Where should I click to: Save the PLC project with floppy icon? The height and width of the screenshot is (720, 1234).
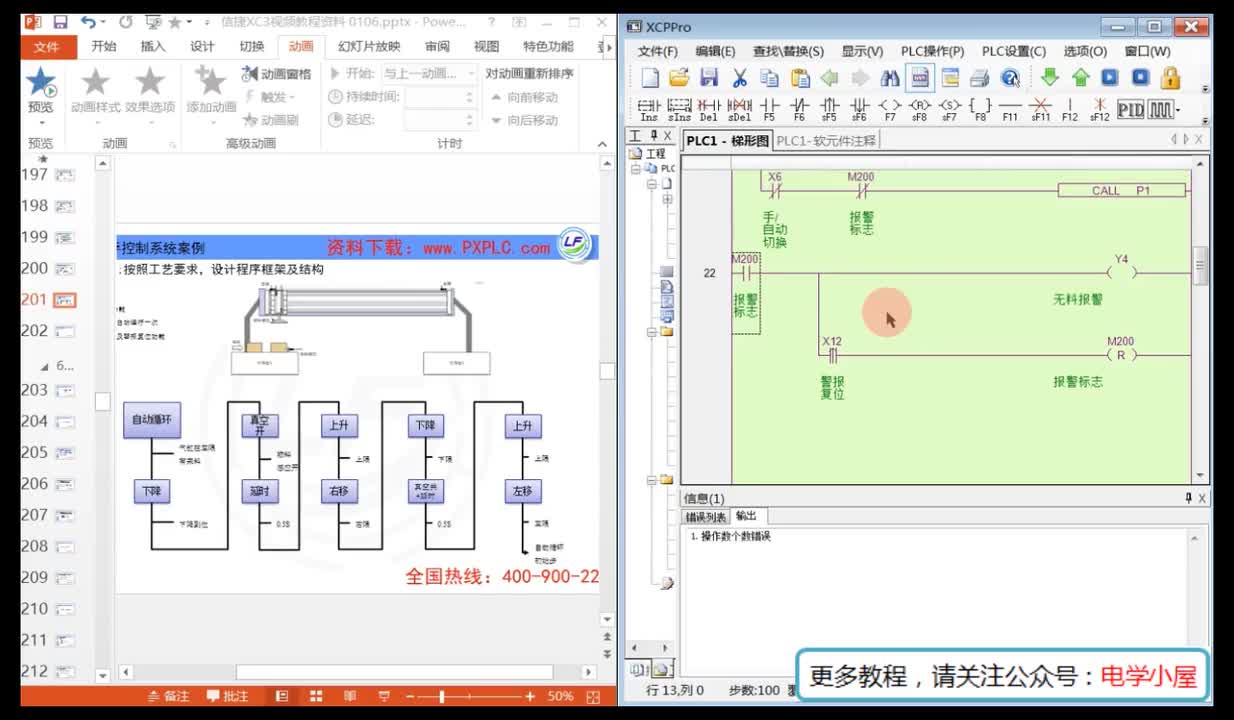coord(709,78)
